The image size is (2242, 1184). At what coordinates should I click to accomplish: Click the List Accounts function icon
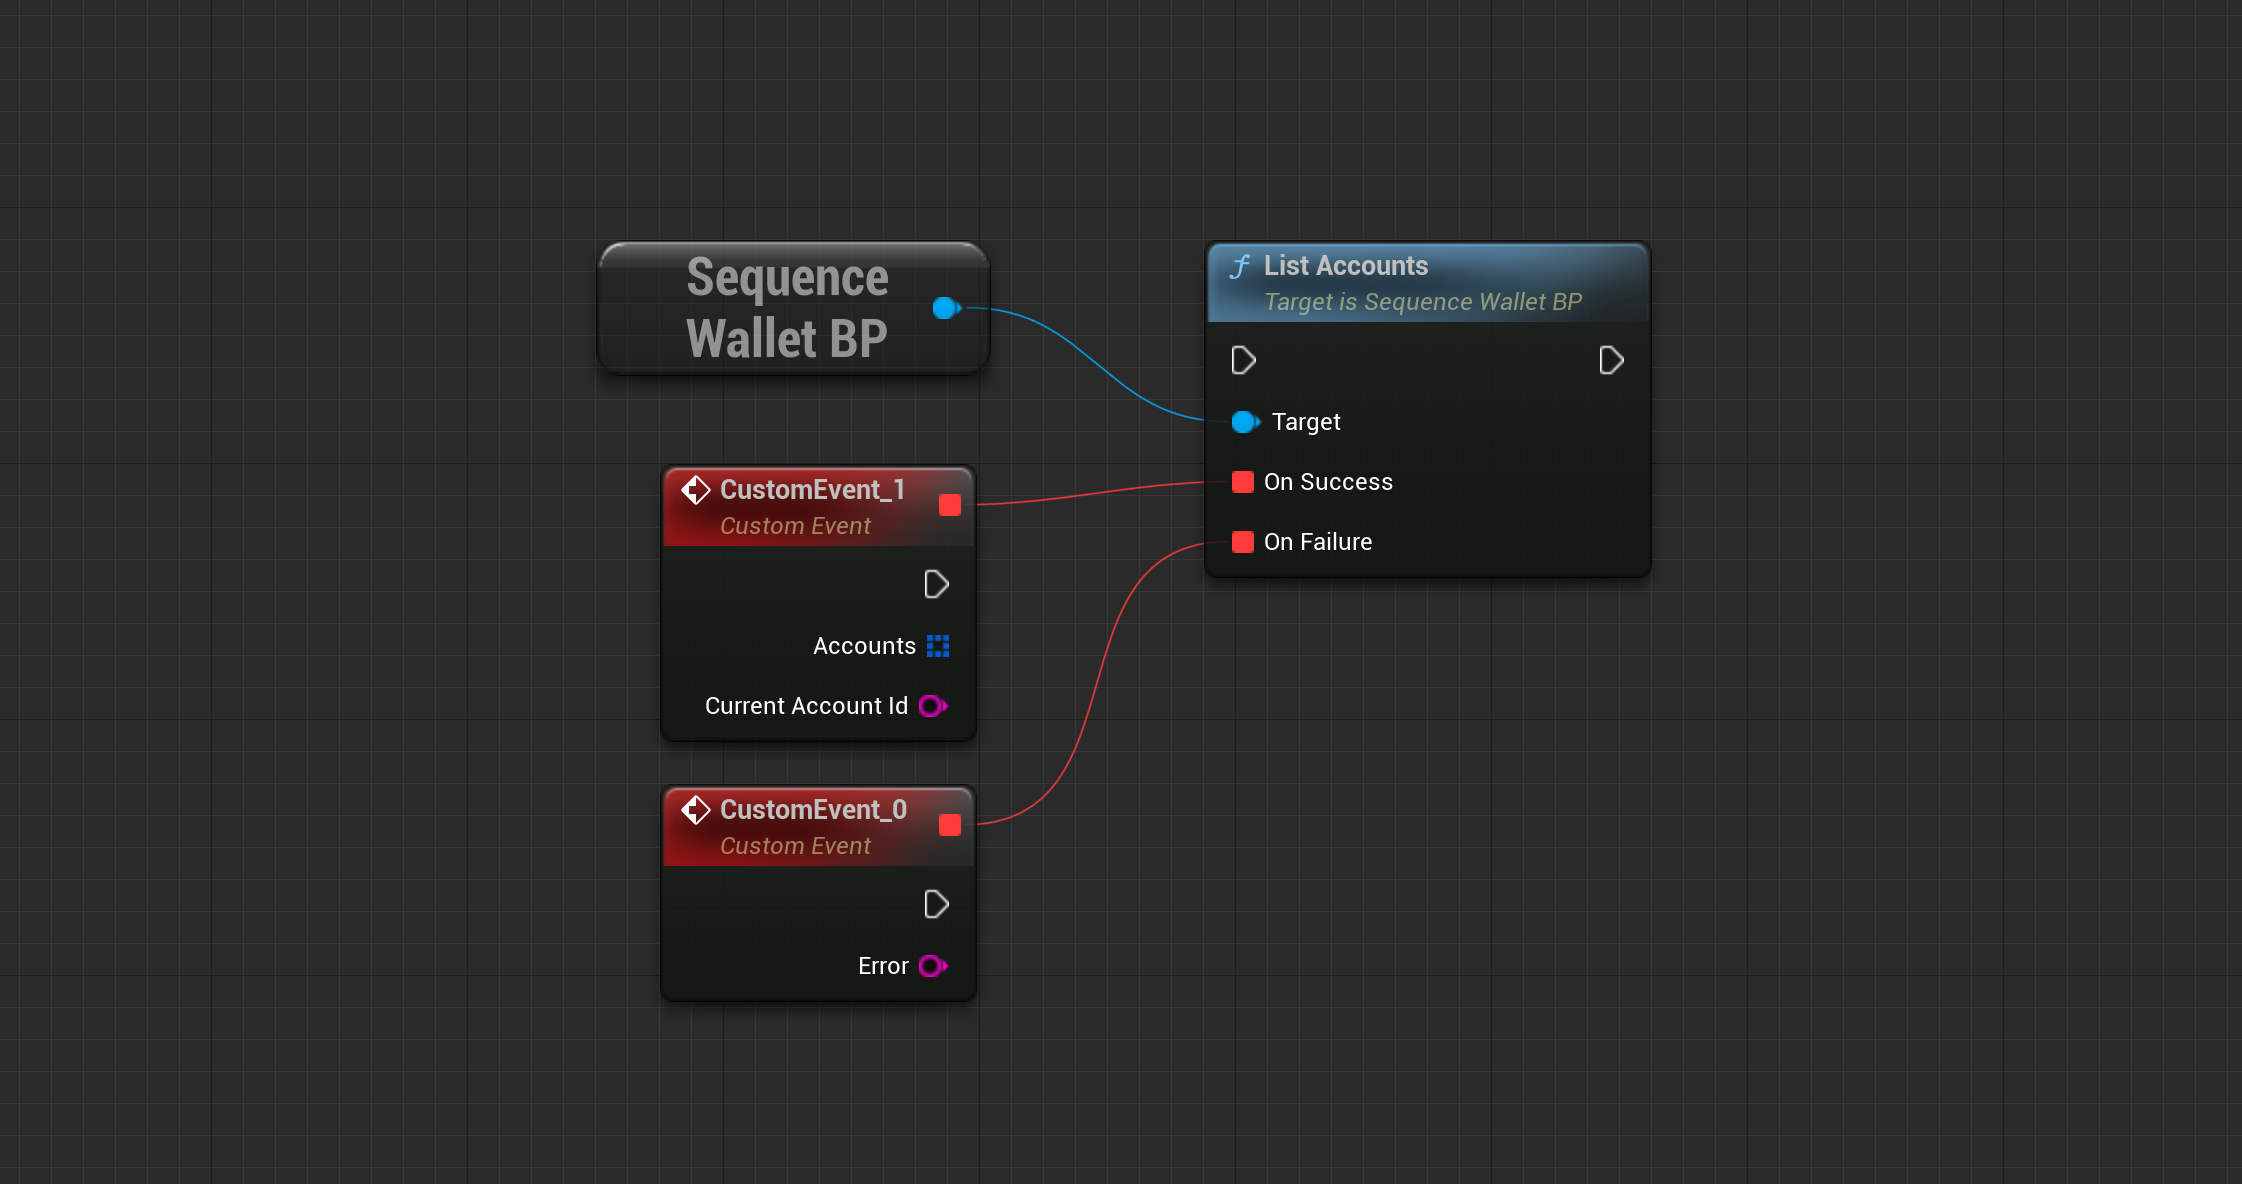(1240, 267)
